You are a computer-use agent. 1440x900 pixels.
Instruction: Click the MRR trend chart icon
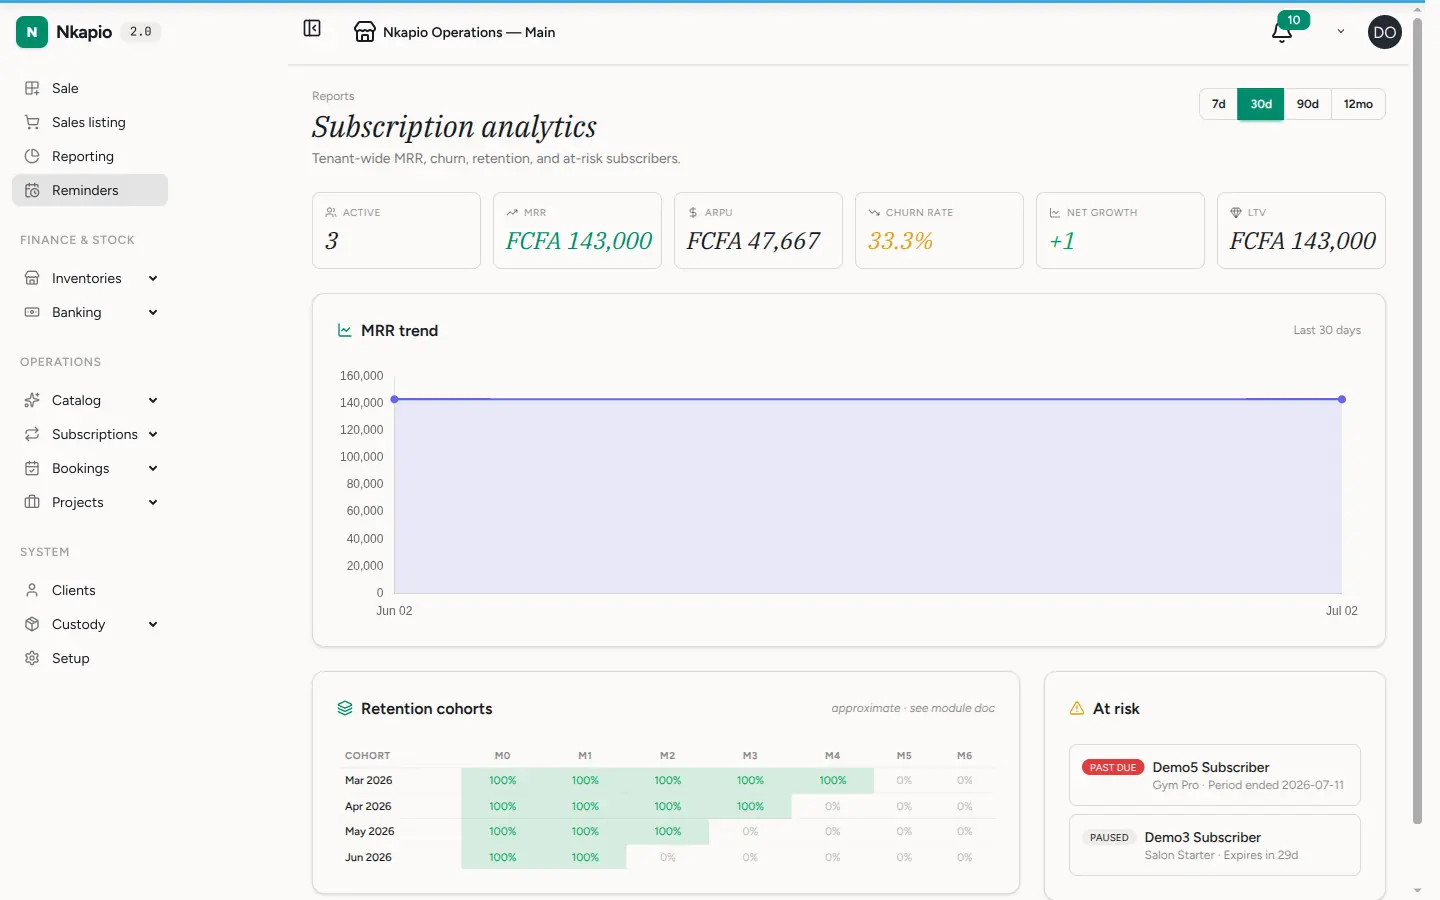pyautogui.click(x=345, y=330)
